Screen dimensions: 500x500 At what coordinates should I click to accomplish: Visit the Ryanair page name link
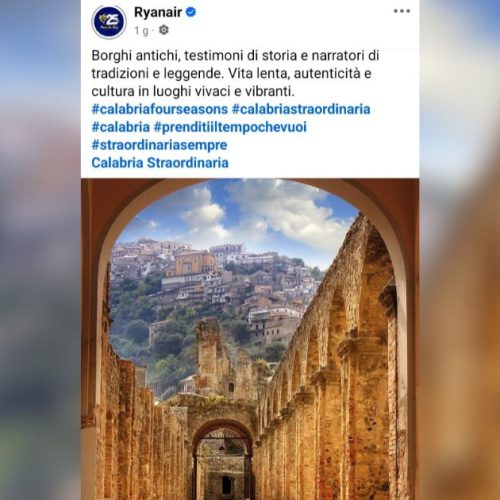click(x=158, y=12)
